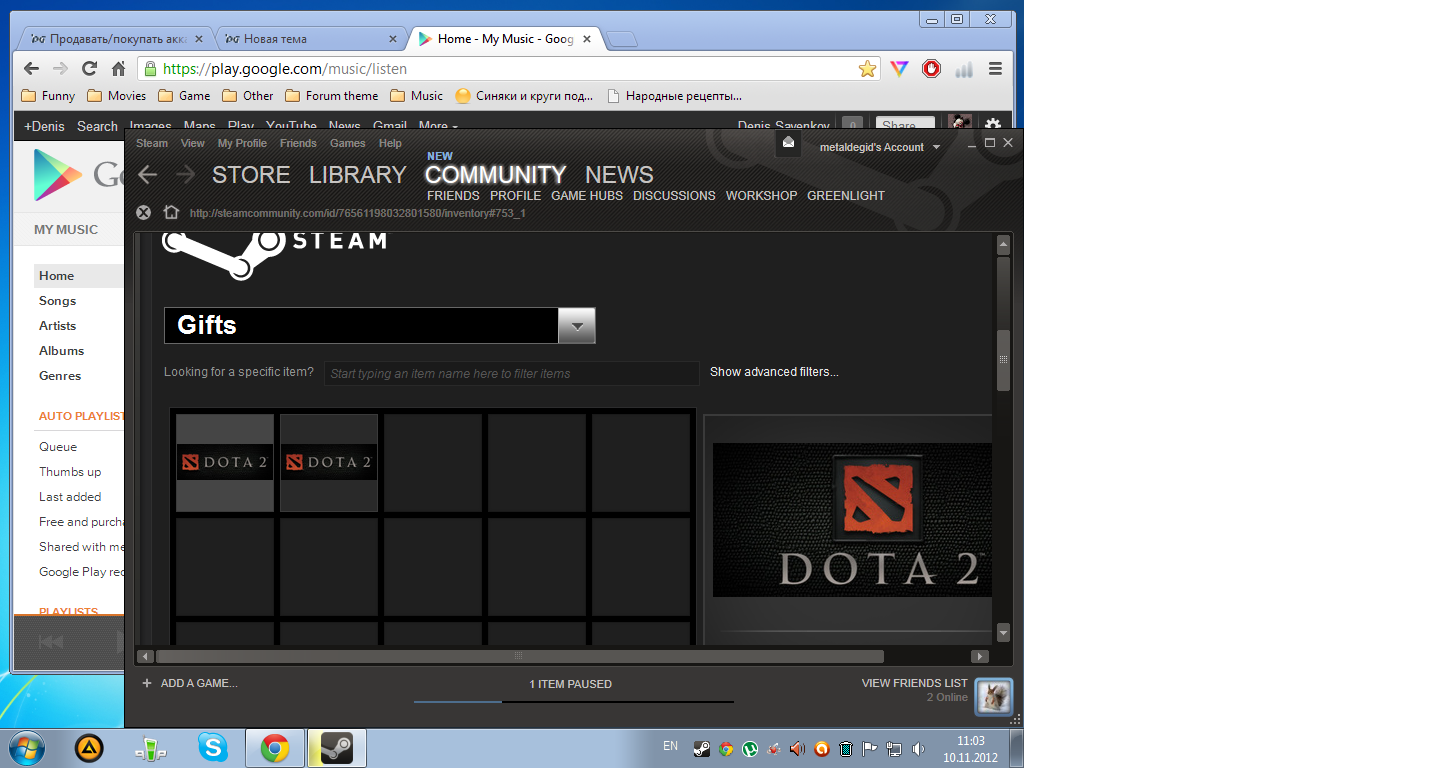The image size is (1434, 768).
Task: Open the Friends menu in Steam
Action: tap(298, 143)
